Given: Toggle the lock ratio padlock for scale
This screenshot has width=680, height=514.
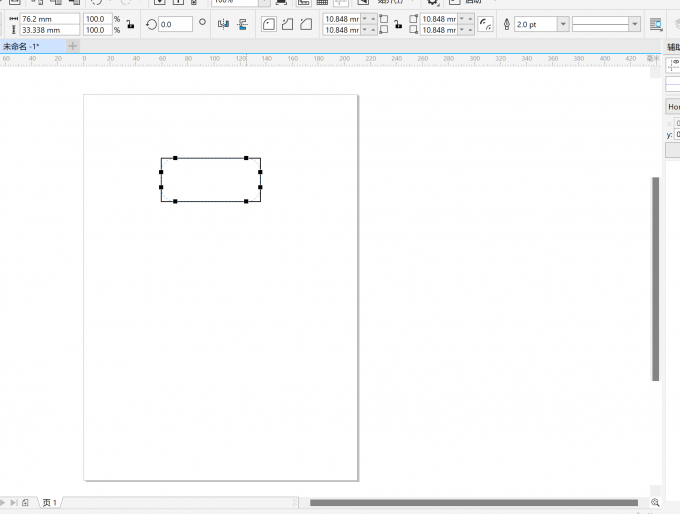Looking at the screenshot, I should [x=130, y=24].
